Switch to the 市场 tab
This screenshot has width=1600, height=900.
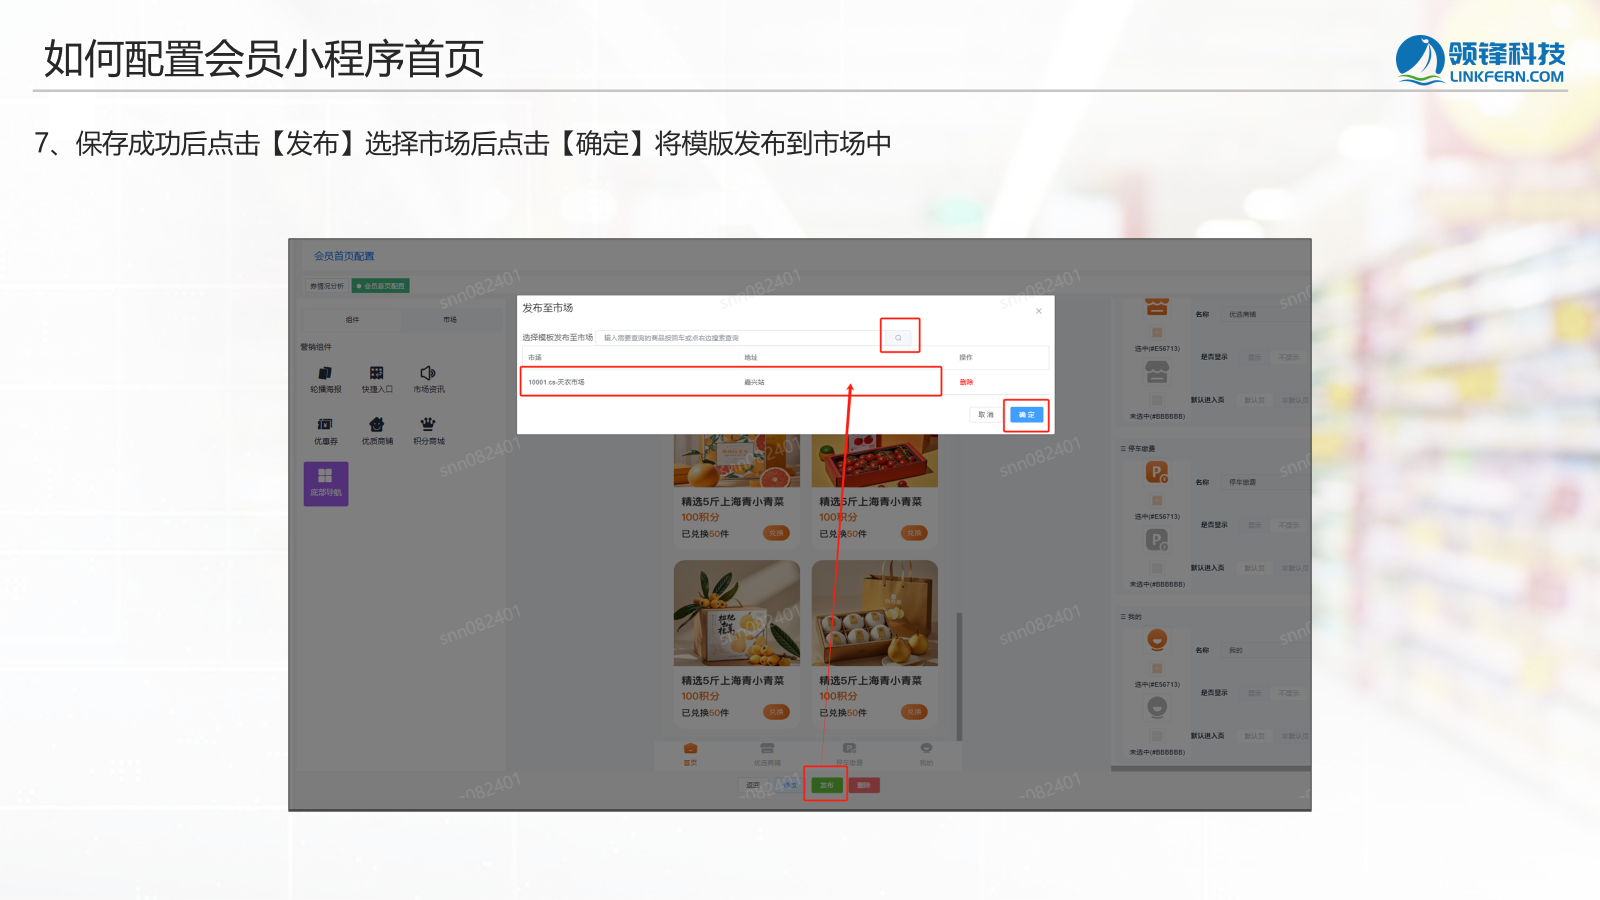tap(450, 320)
